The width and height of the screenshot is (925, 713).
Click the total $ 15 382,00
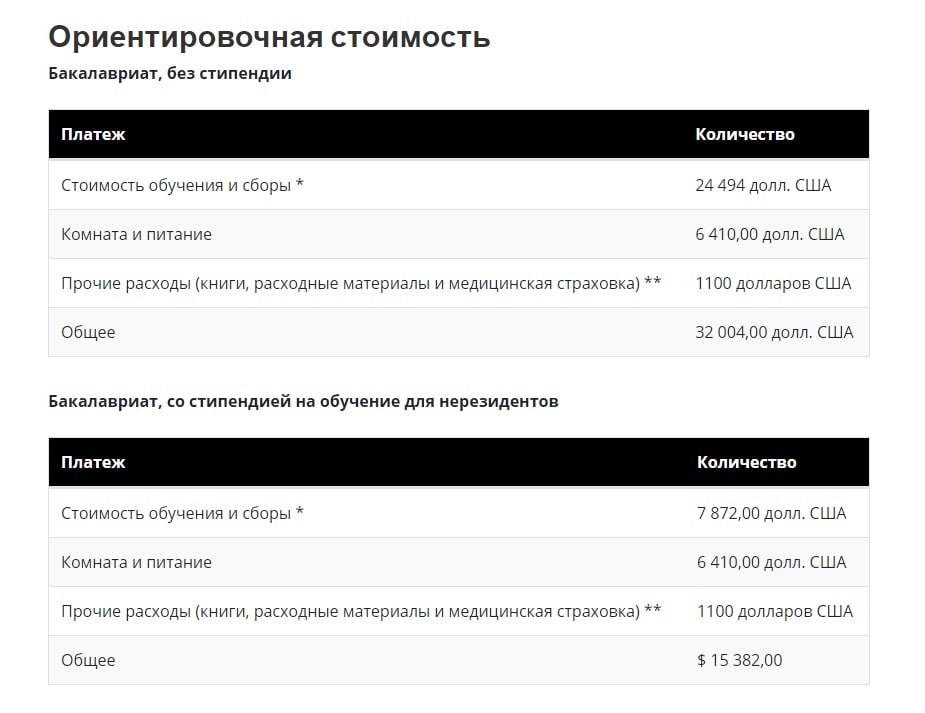(739, 660)
